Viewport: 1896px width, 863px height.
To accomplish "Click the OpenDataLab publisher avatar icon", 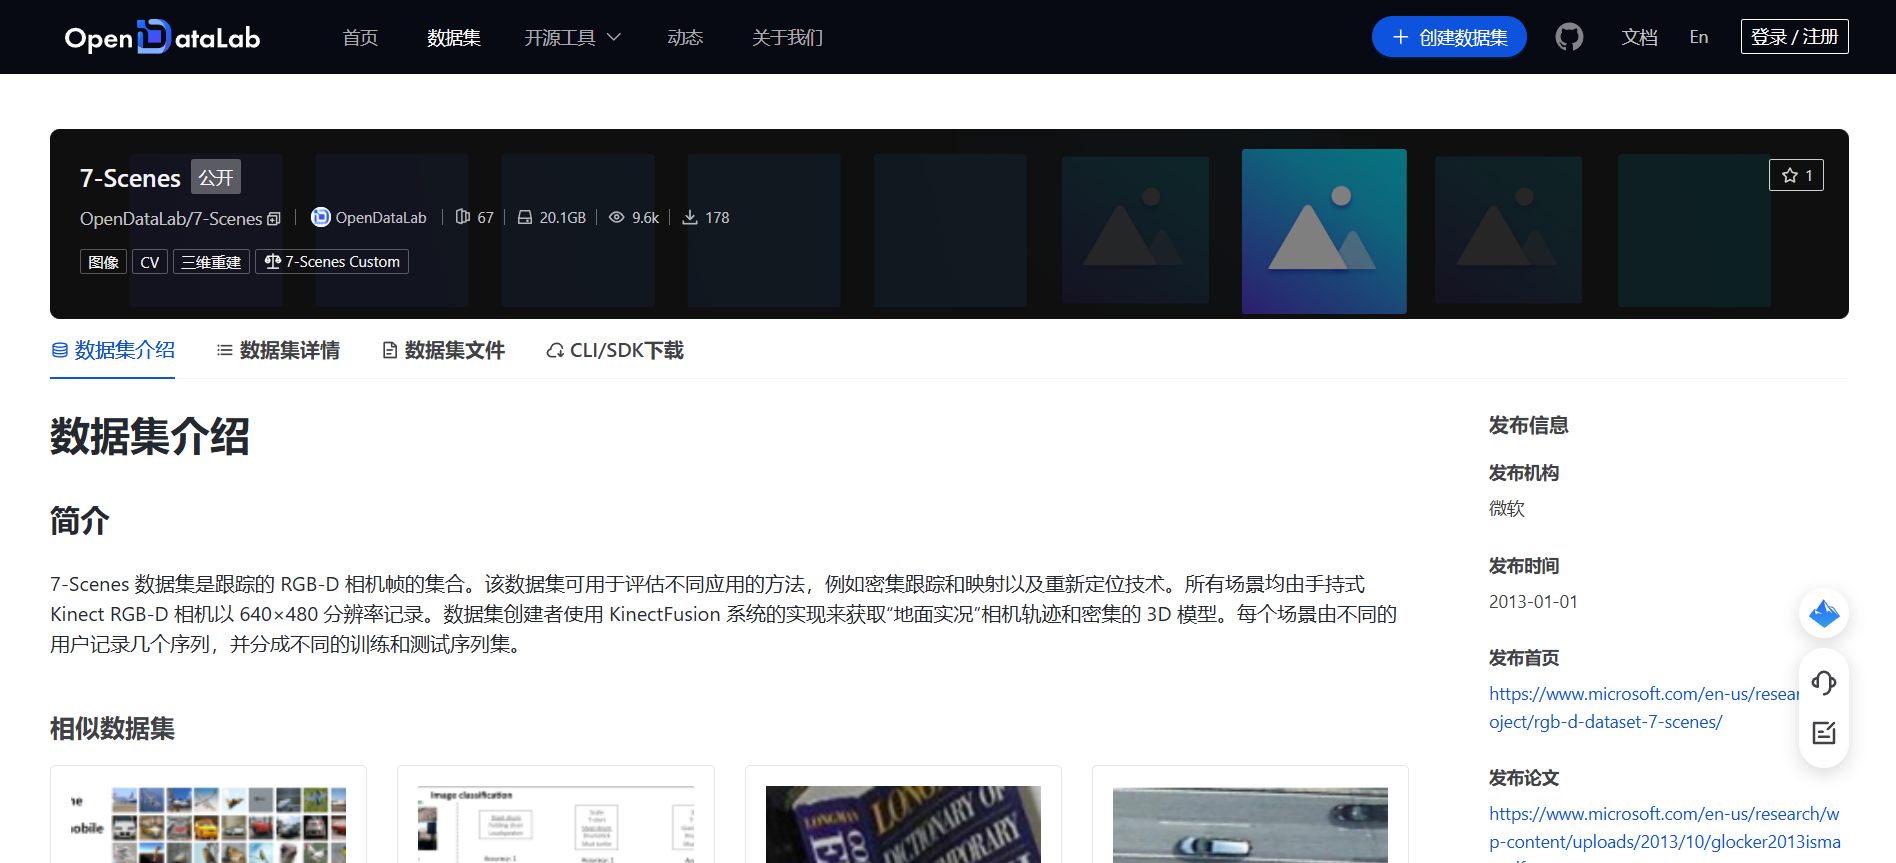I will pos(320,217).
